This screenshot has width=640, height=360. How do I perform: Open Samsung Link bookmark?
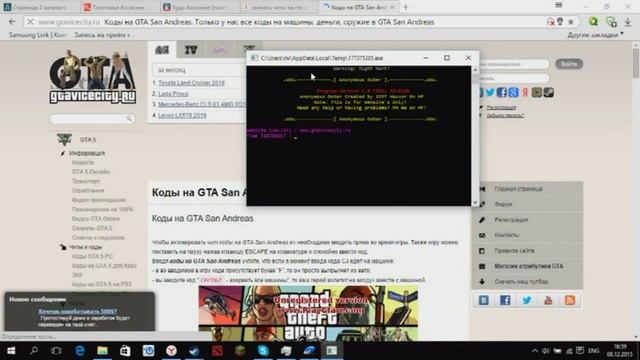pos(37,35)
